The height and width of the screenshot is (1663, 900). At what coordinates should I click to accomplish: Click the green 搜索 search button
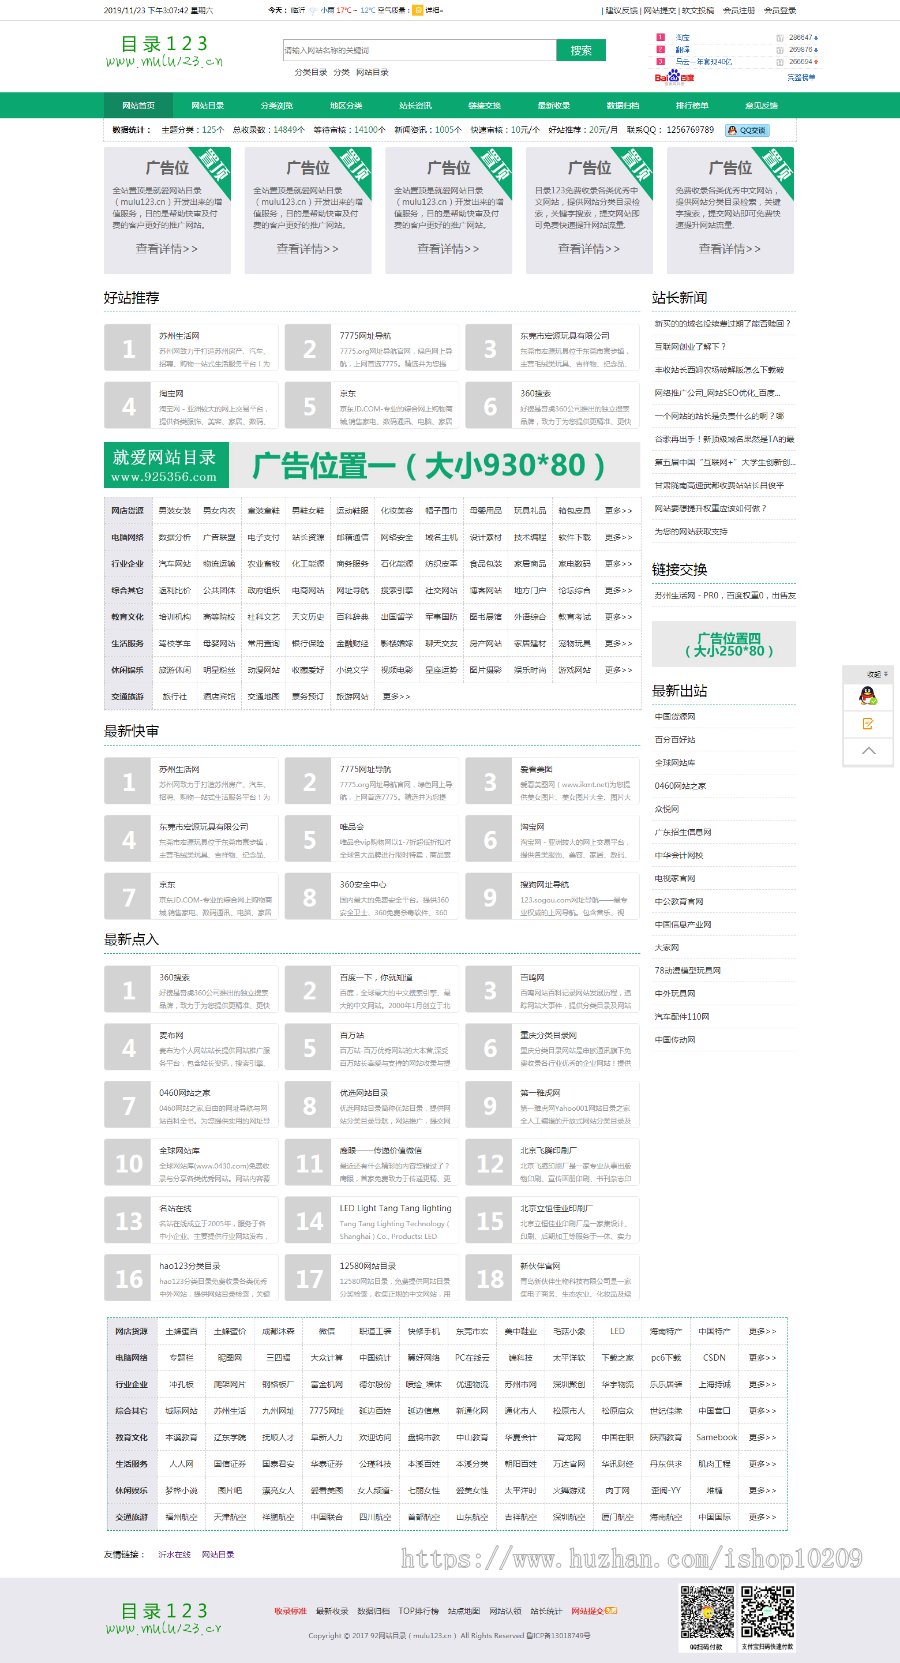[581, 50]
